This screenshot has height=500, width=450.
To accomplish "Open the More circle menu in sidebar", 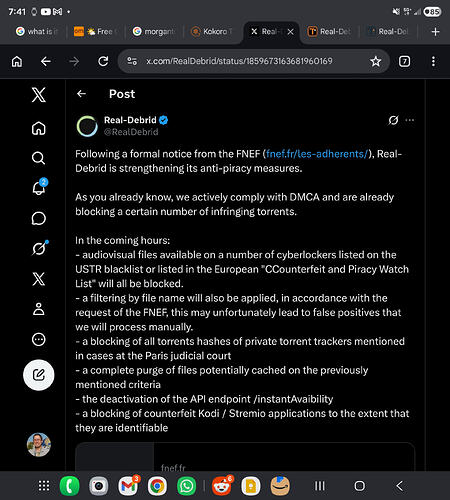I will pos(39,339).
